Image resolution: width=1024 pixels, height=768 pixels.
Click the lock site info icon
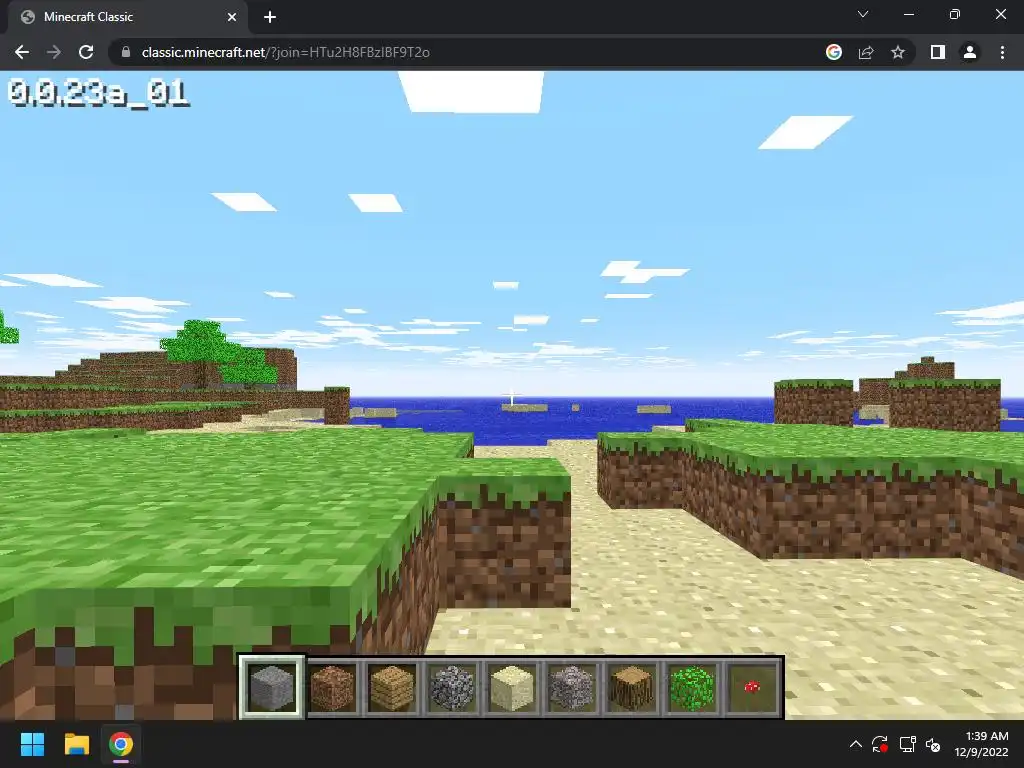pos(126,52)
